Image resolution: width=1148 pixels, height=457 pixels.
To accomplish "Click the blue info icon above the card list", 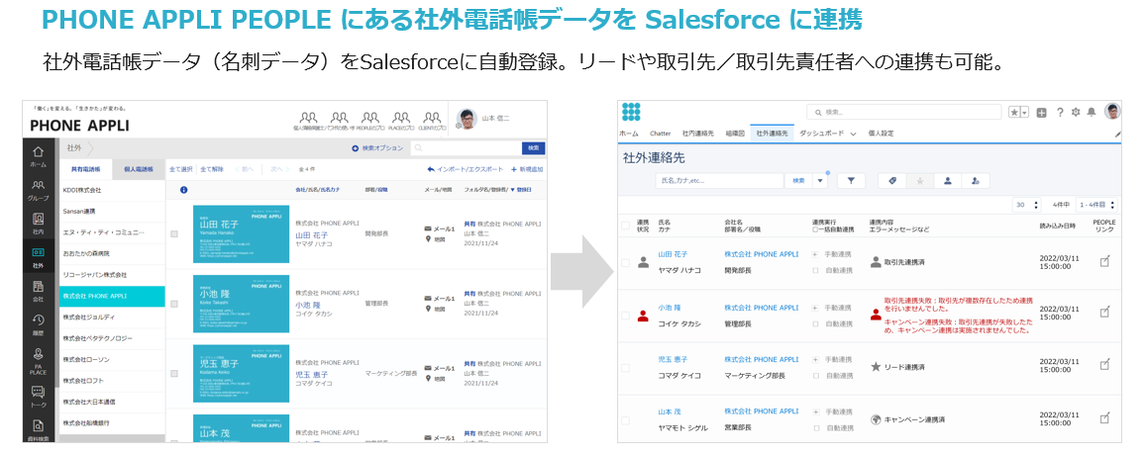I will 183,190.
